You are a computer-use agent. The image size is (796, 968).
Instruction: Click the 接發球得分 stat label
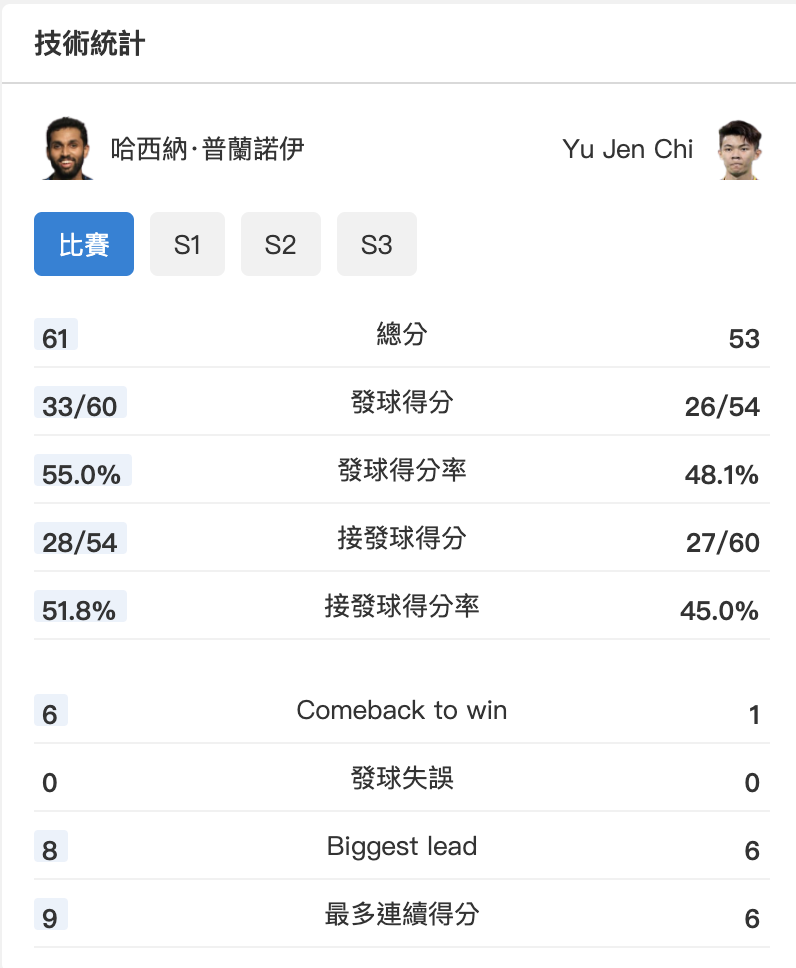[402, 538]
